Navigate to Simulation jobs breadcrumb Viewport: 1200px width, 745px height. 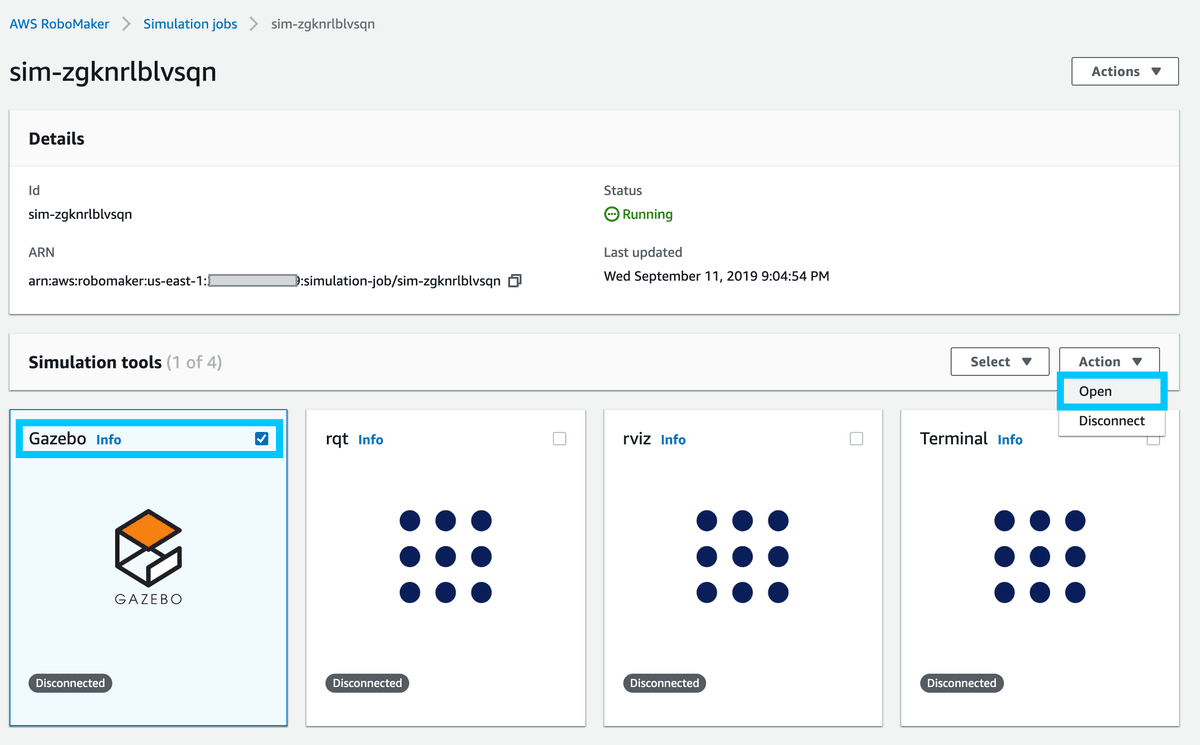[x=190, y=23]
